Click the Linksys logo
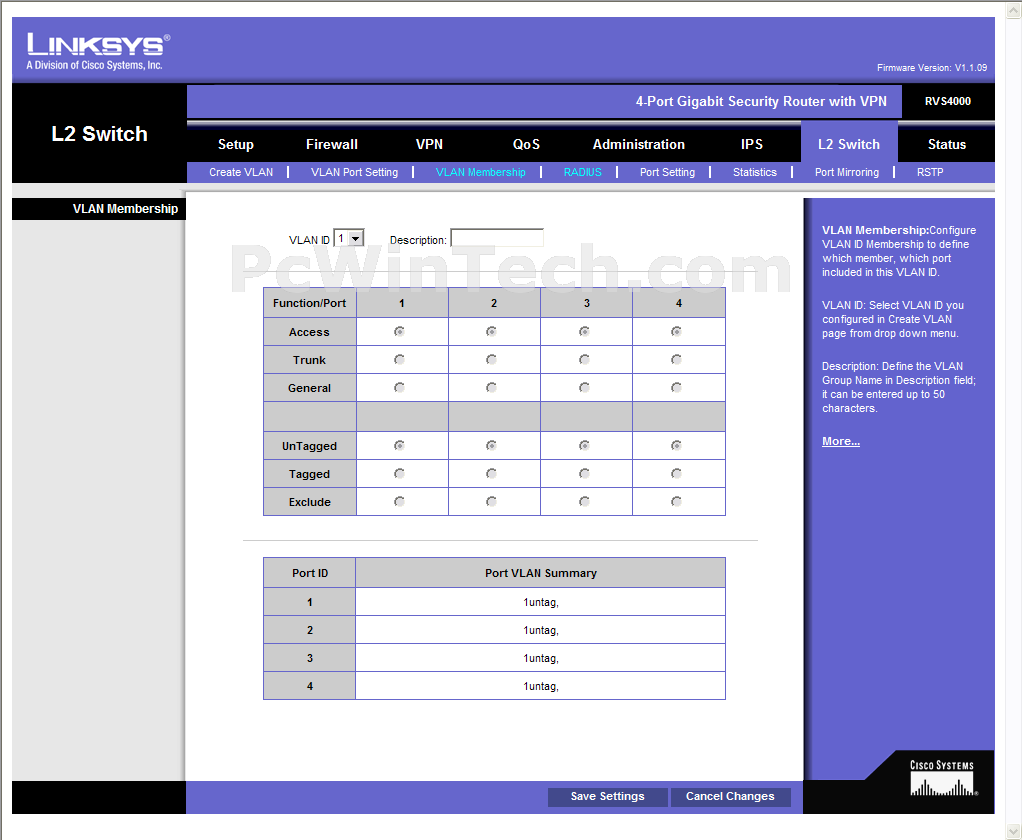The height and width of the screenshot is (840, 1022). [x=98, y=51]
